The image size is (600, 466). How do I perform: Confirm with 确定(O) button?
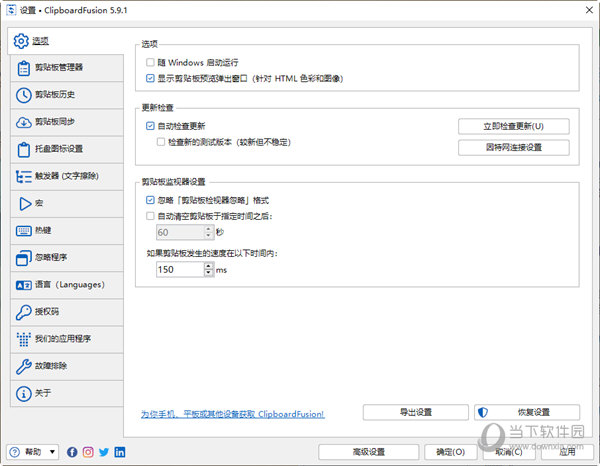coord(450,452)
